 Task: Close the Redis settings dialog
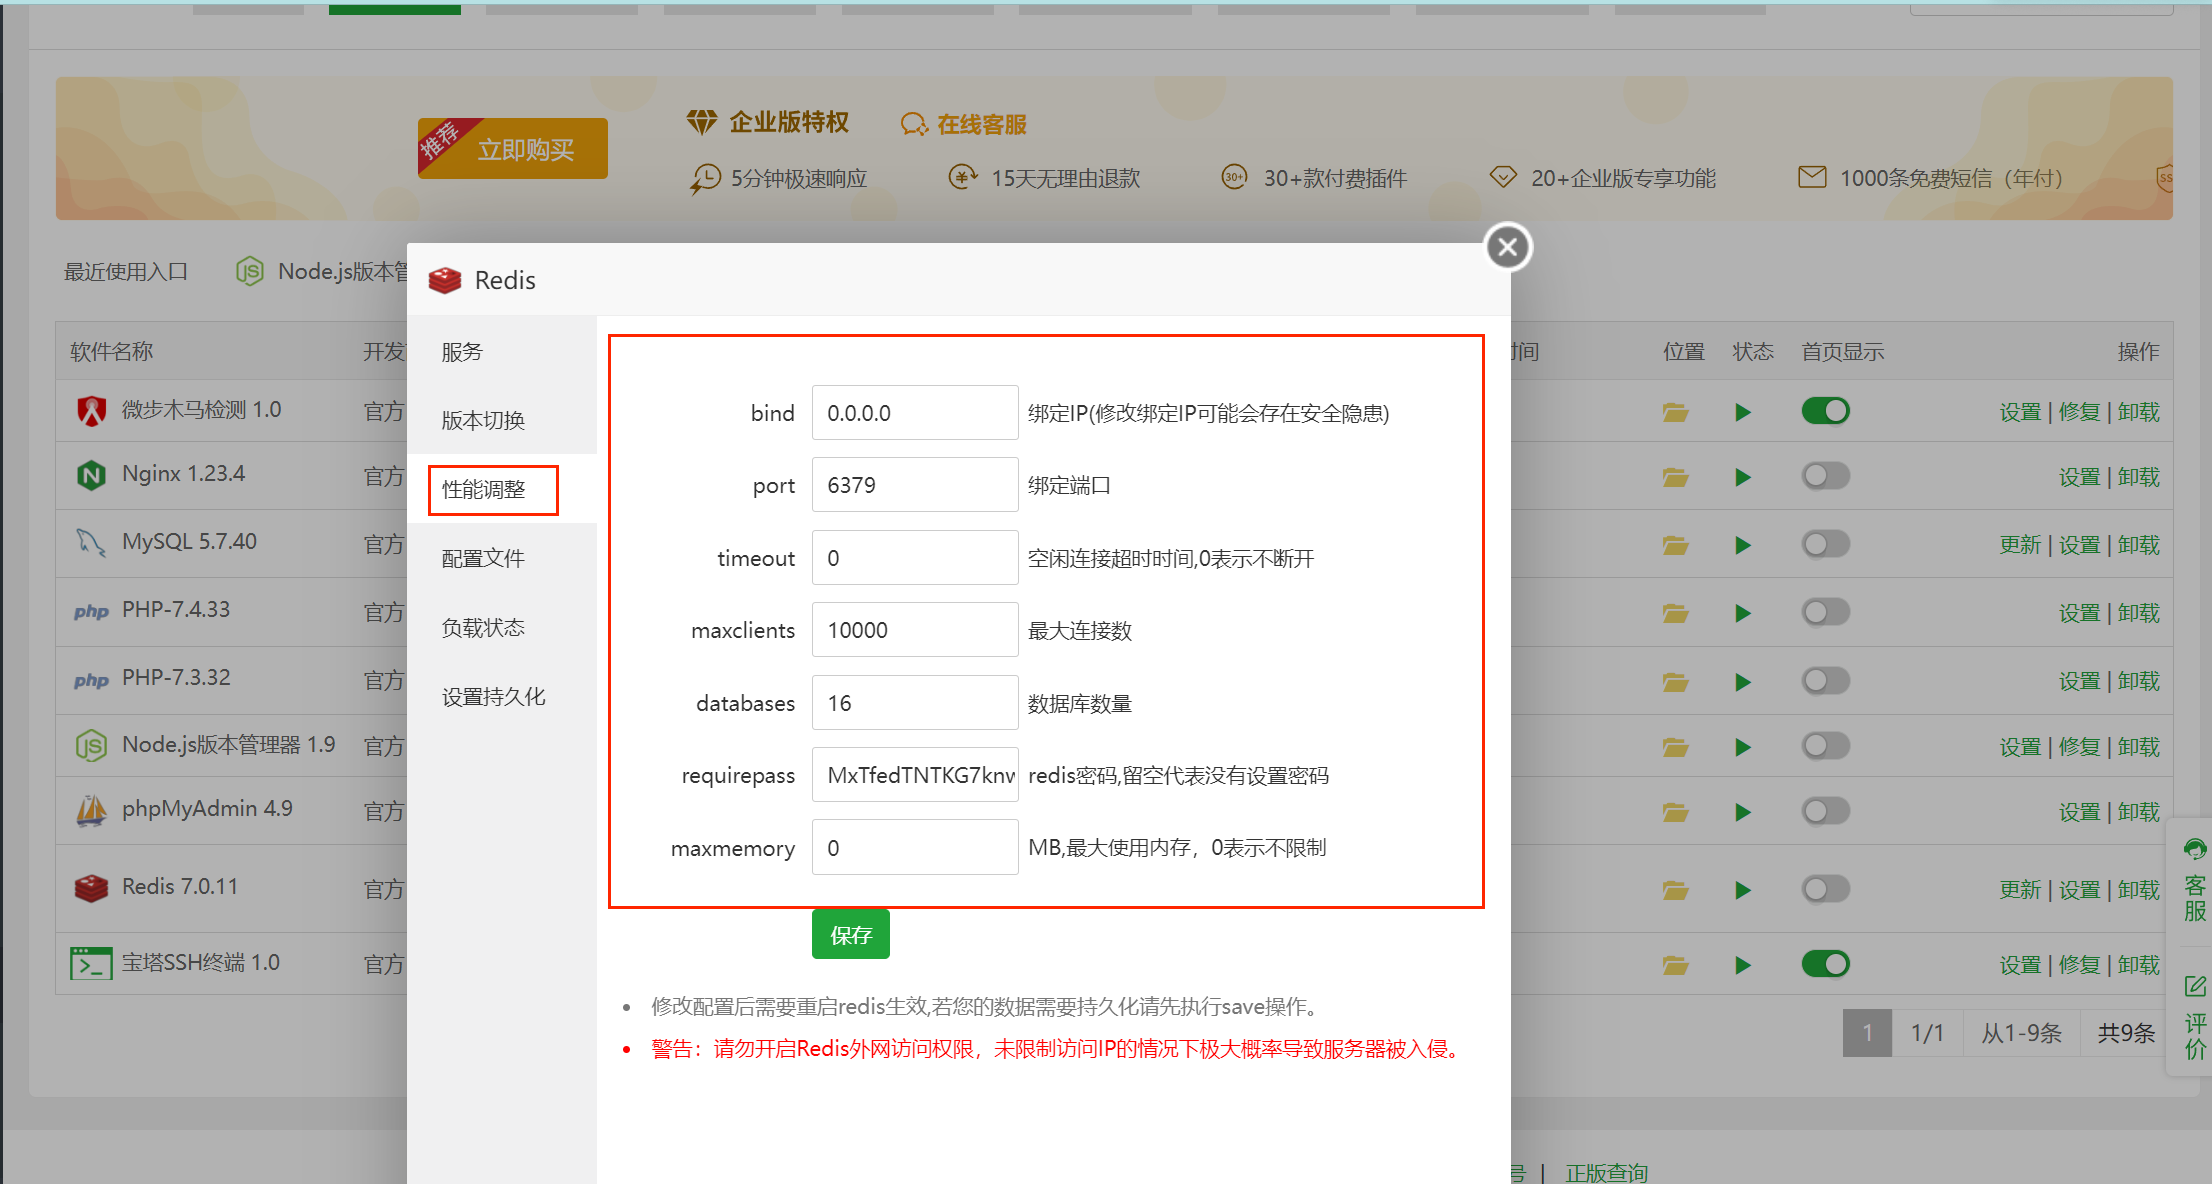coord(1508,247)
